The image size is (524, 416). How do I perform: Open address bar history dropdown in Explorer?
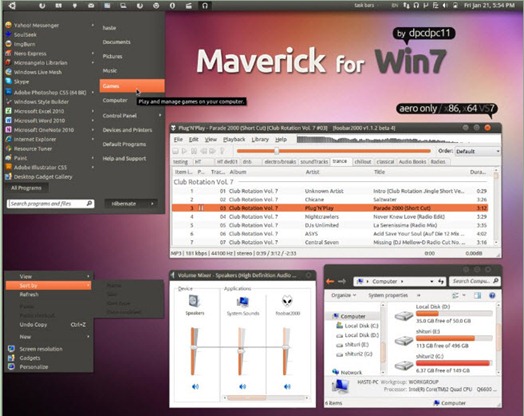pyautogui.click(x=431, y=281)
